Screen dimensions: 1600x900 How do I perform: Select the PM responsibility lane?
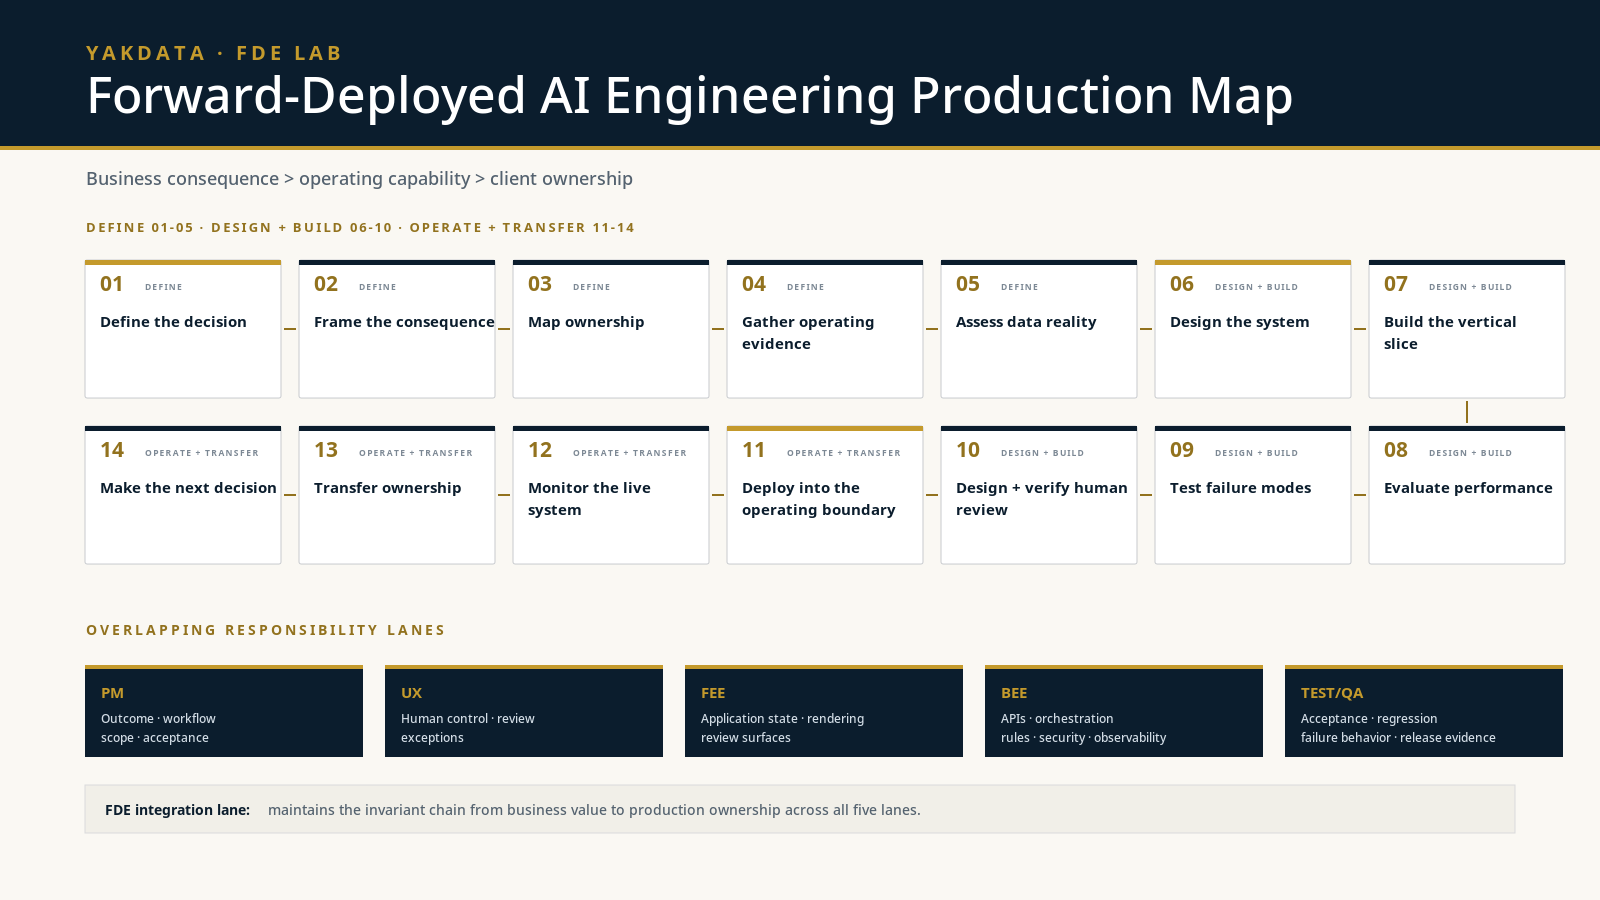[224, 711]
